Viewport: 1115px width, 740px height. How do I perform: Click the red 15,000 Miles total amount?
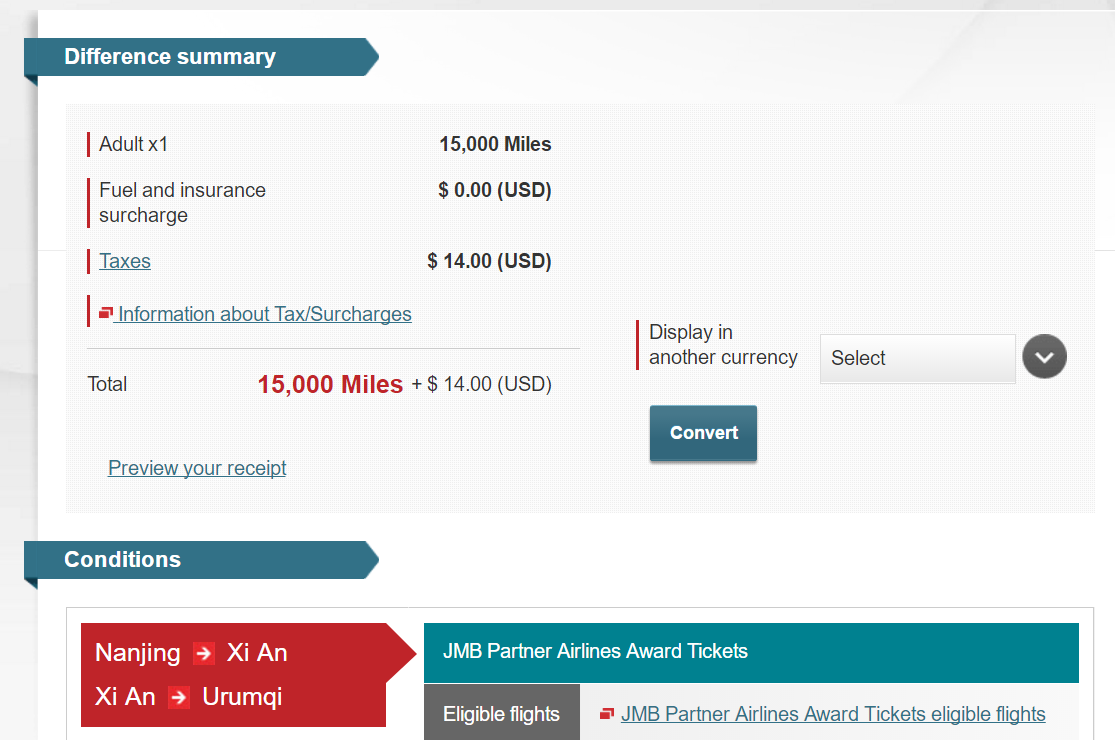[330, 385]
